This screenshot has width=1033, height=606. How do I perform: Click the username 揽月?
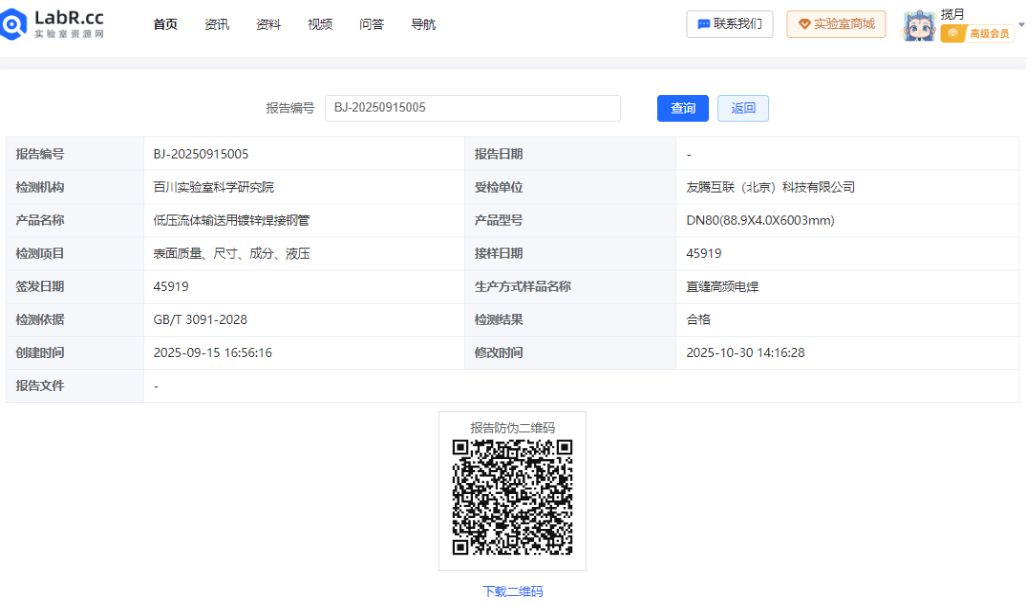pyautogui.click(x=952, y=13)
